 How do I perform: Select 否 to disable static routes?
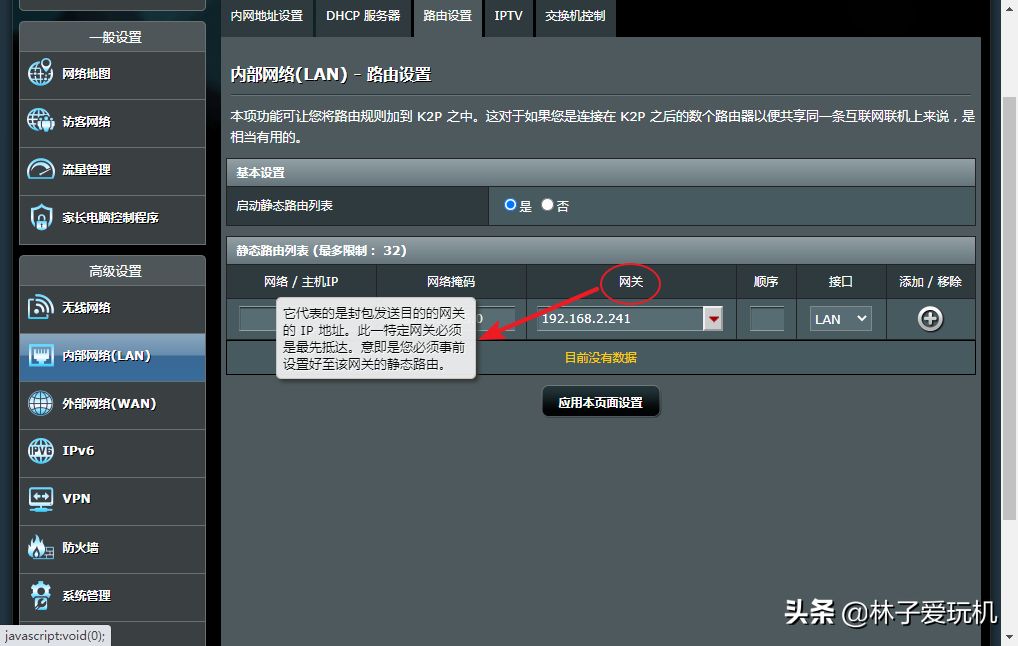[547, 205]
